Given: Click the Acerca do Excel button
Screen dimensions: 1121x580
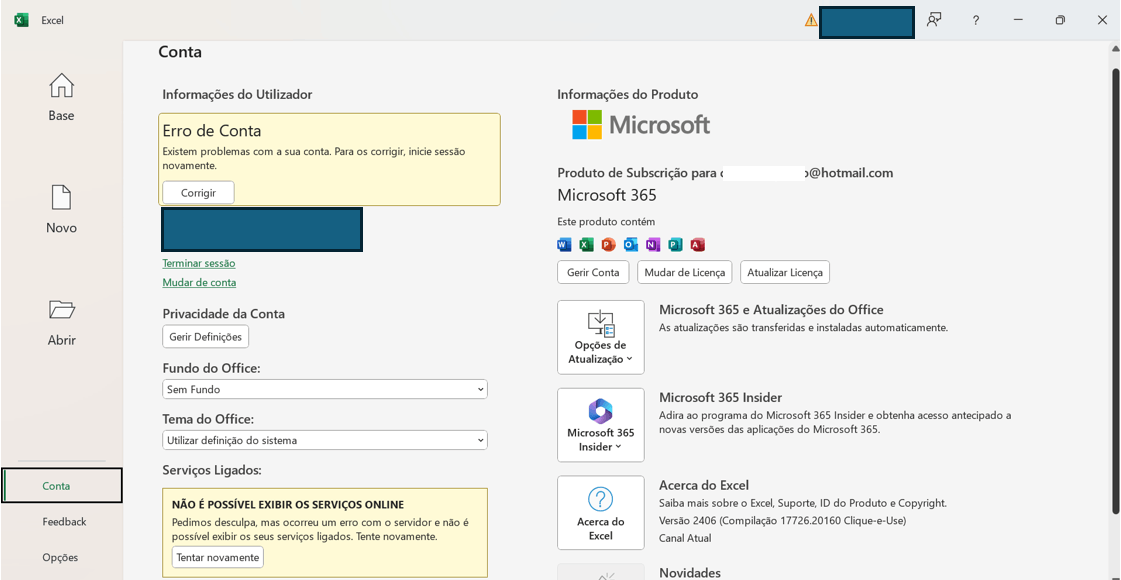Looking at the screenshot, I should pos(601,513).
